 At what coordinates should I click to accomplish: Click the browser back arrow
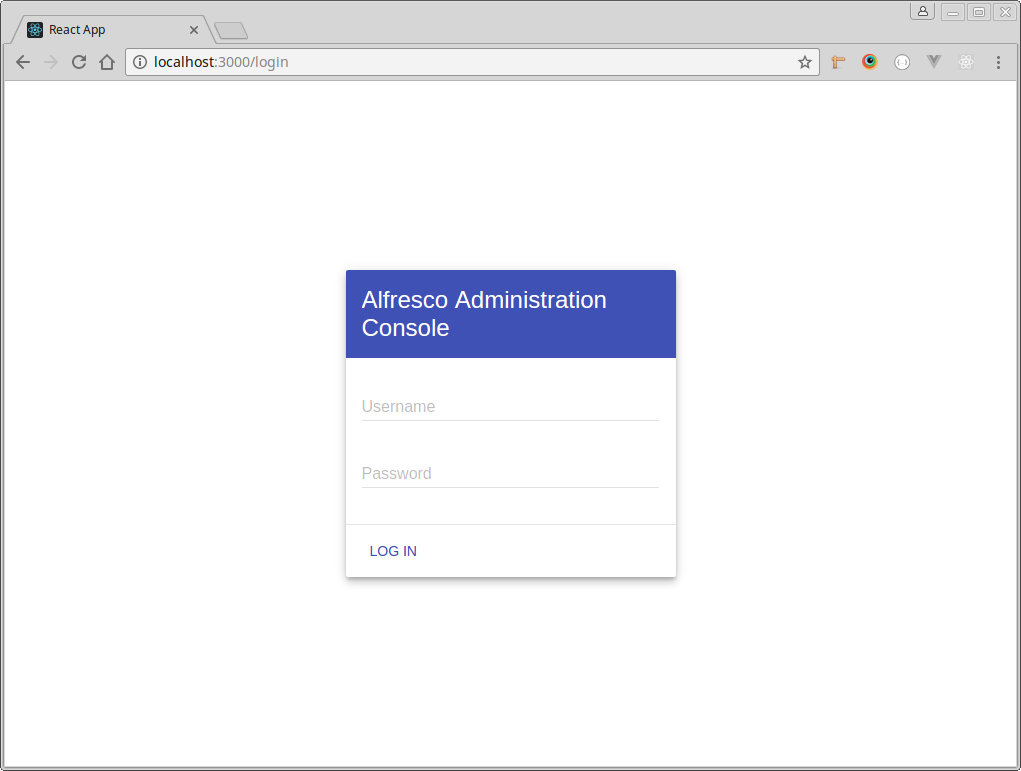tap(23, 62)
